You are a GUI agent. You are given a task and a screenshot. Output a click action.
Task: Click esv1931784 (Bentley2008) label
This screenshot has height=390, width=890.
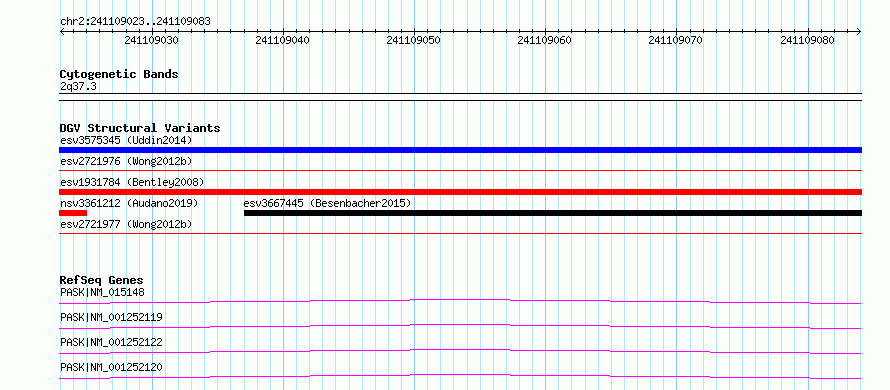tap(132, 182)
